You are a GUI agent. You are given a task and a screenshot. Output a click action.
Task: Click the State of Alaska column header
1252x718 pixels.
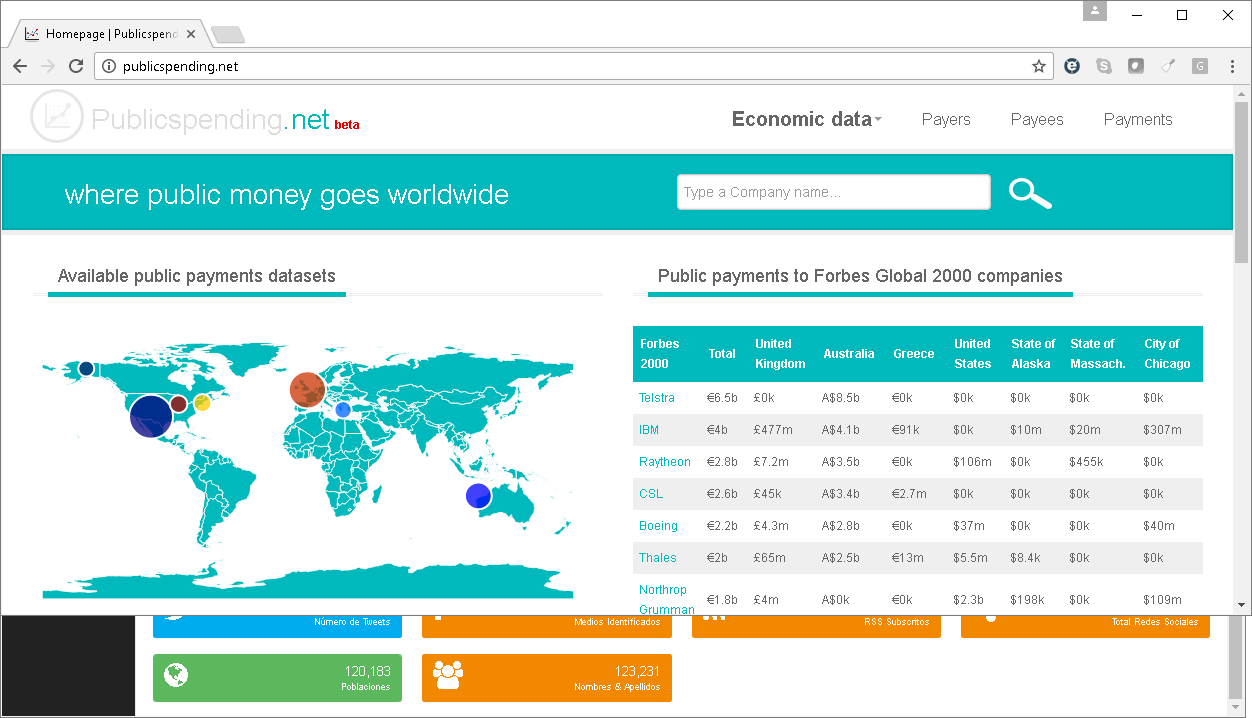[1033, 354]
